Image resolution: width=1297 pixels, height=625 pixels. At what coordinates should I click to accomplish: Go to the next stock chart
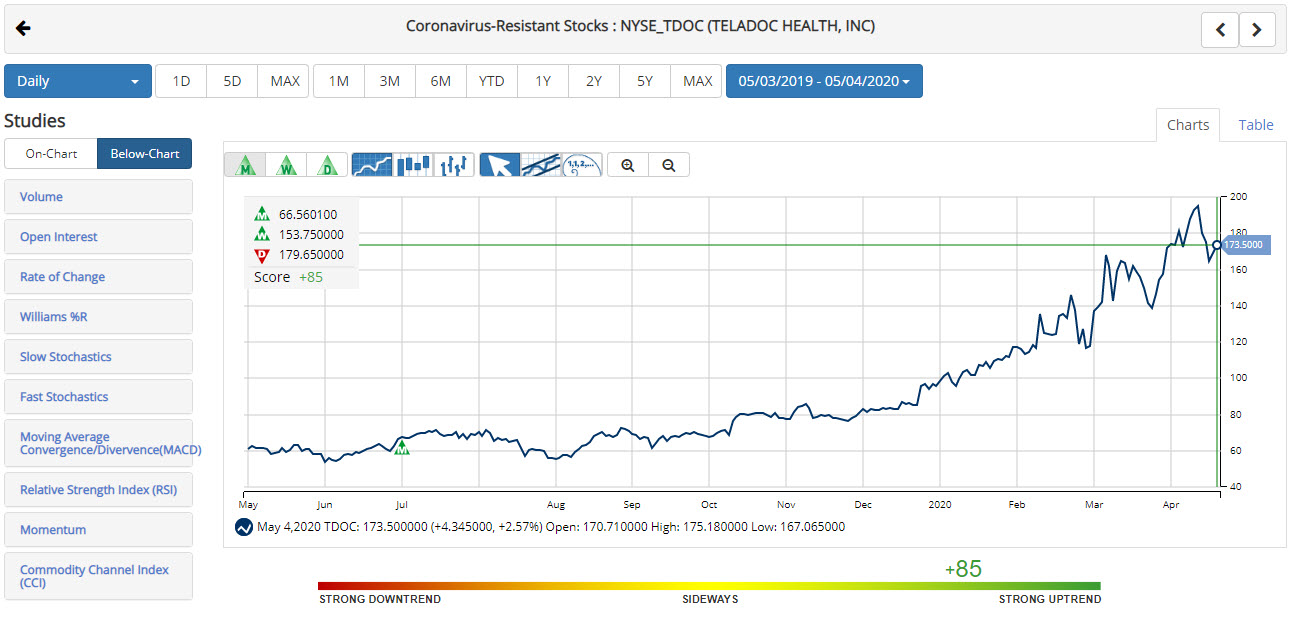(x=1257, y=30)
